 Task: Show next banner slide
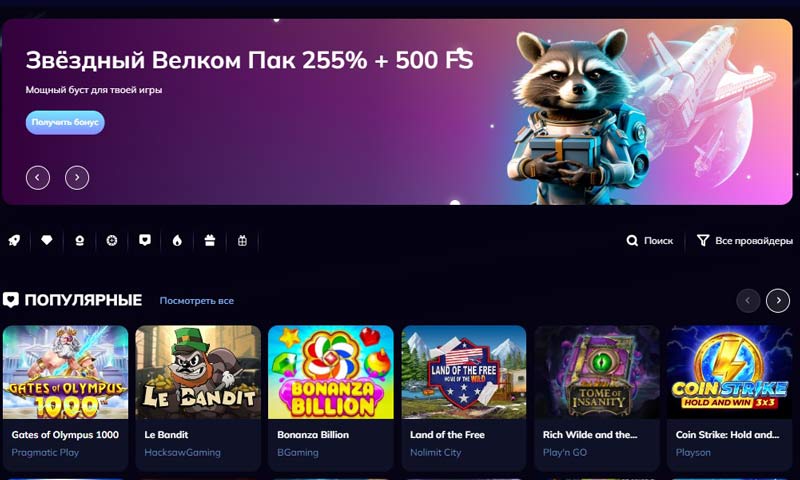point(77,178)
